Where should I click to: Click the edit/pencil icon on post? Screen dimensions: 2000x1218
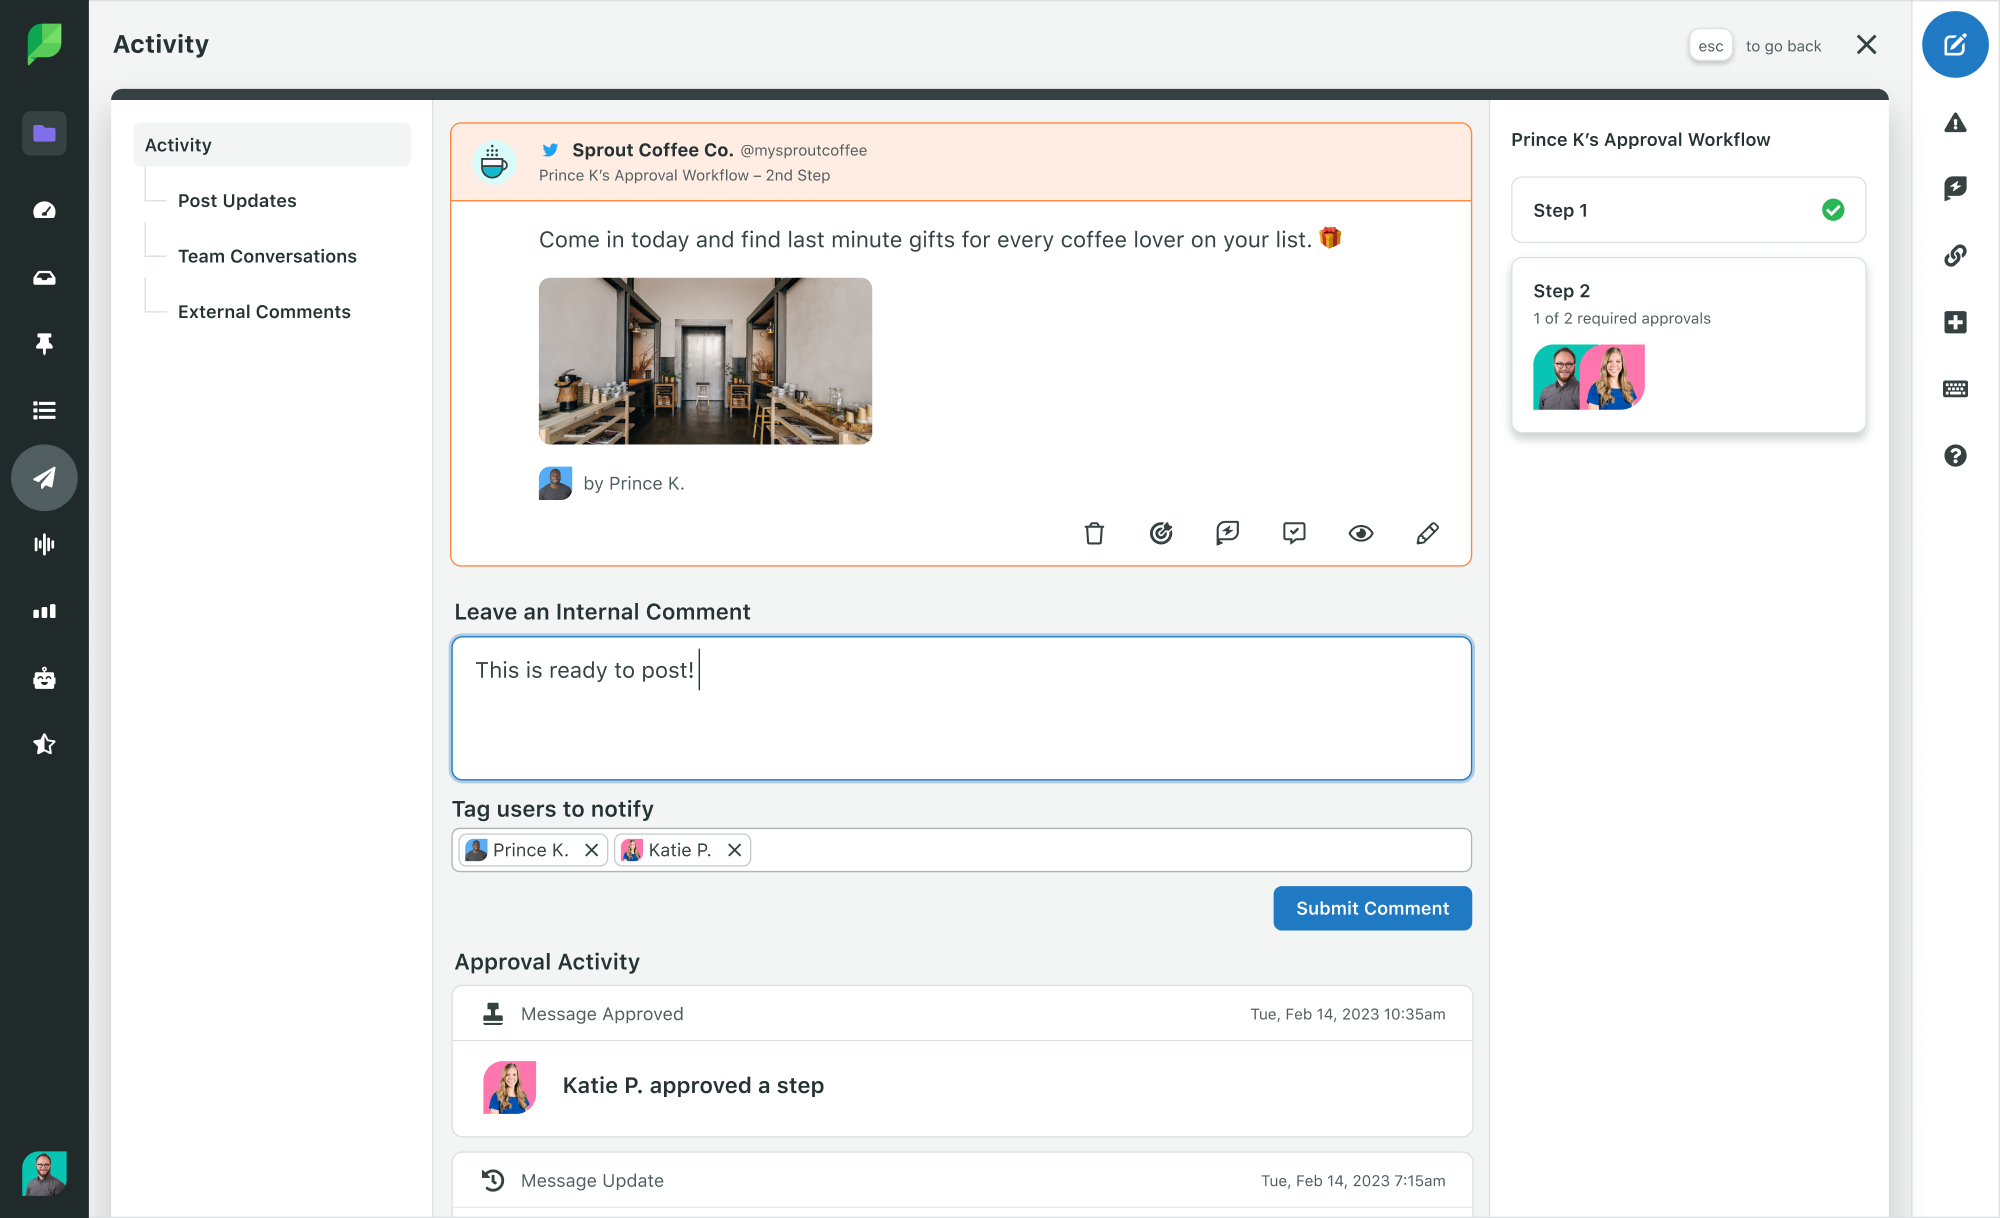pyautogui.click(x=1427, y=533)
